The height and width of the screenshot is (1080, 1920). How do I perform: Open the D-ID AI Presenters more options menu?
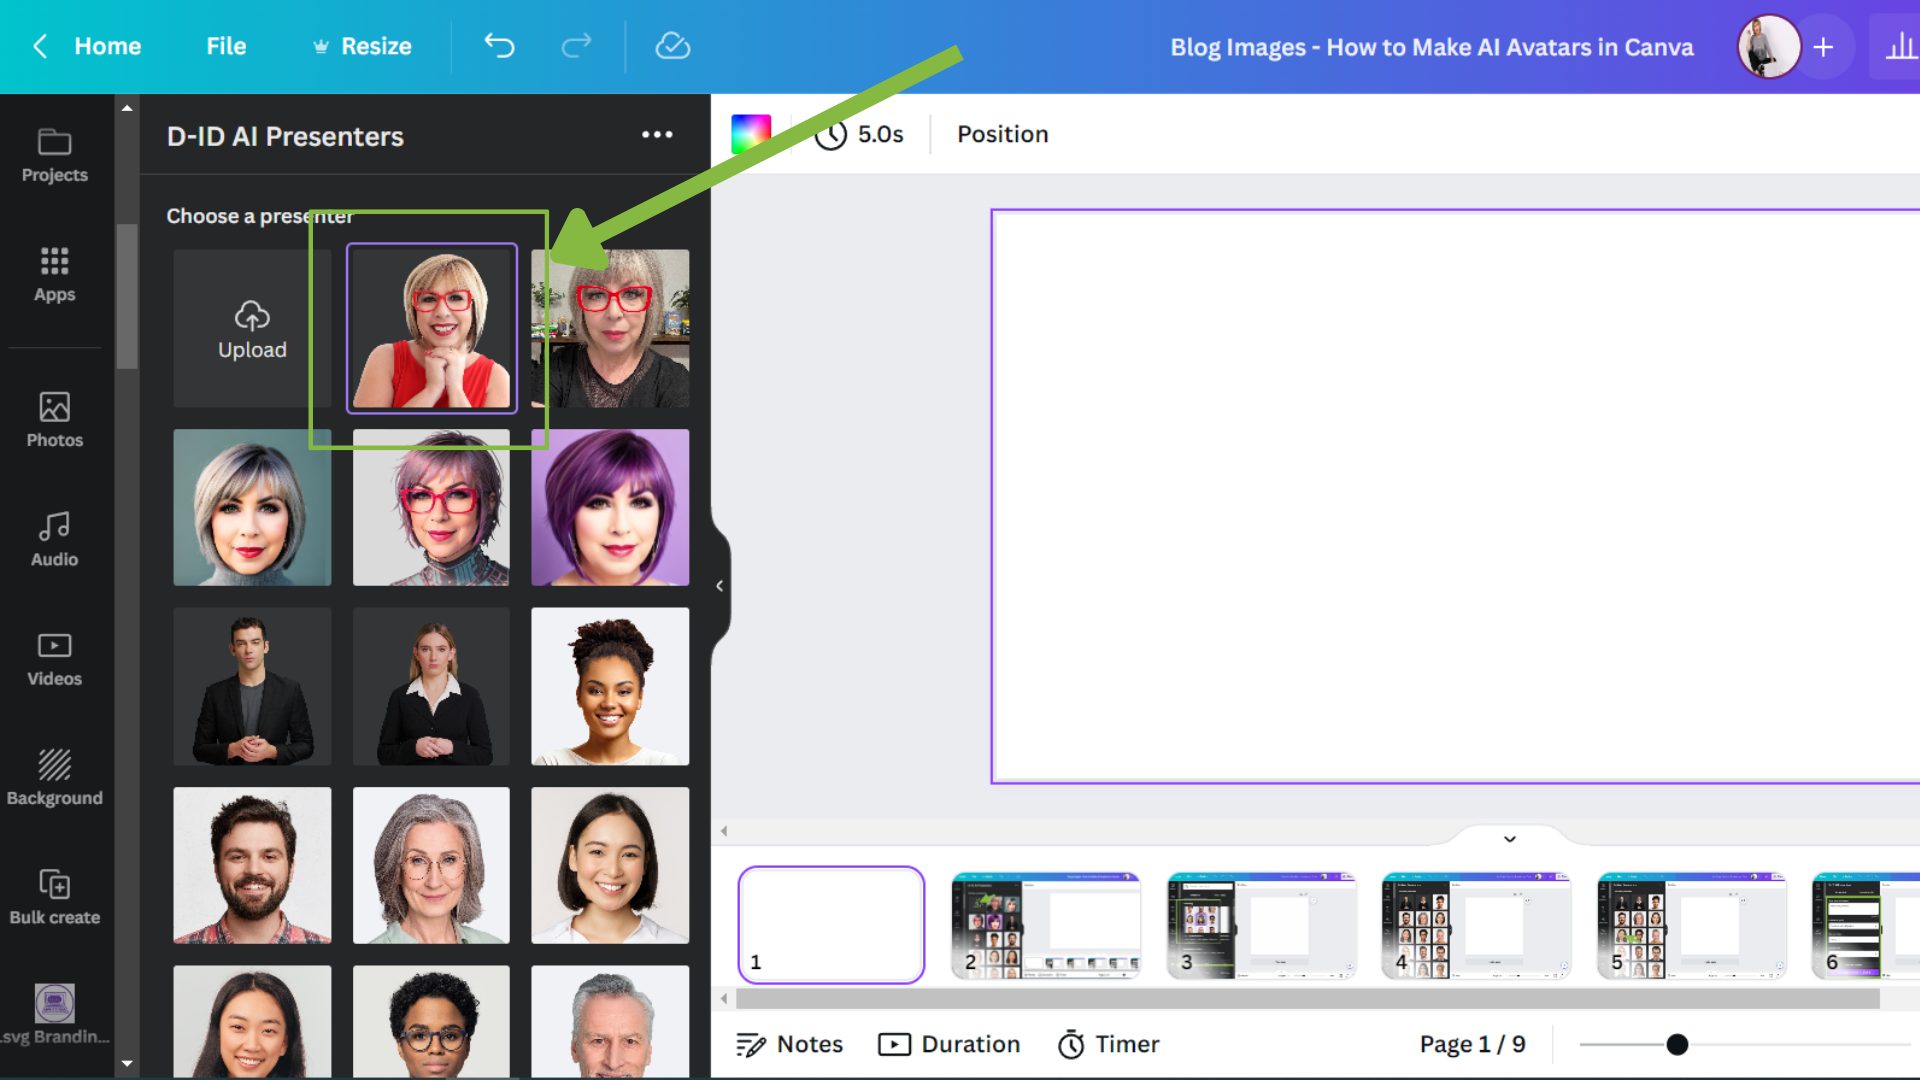pos(657,135)
